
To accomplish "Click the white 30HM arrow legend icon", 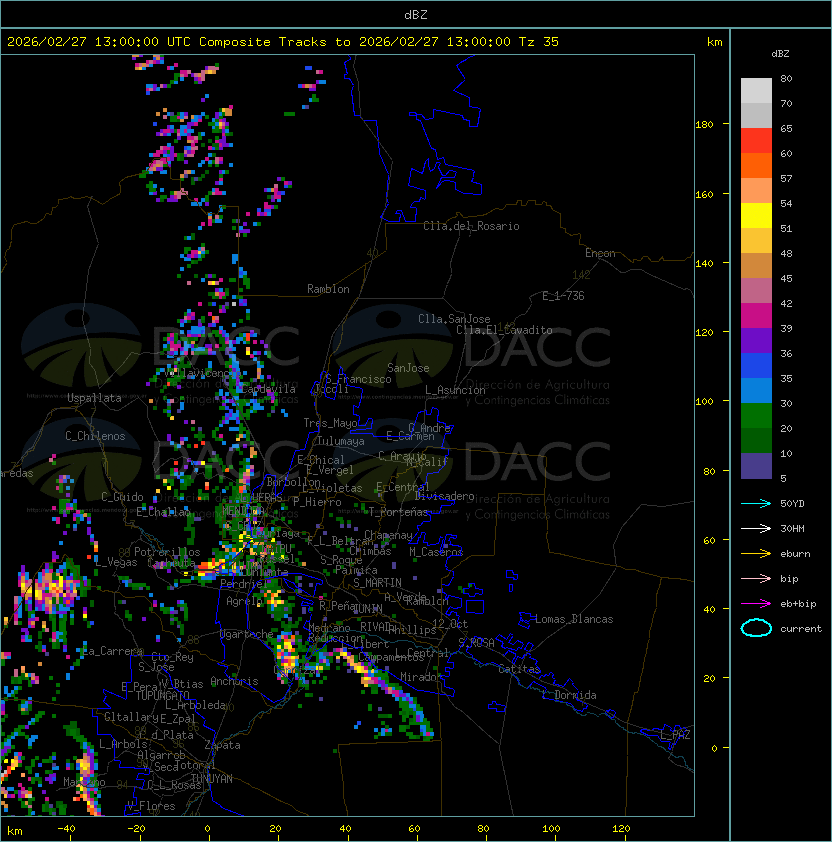I will (756, 528).
